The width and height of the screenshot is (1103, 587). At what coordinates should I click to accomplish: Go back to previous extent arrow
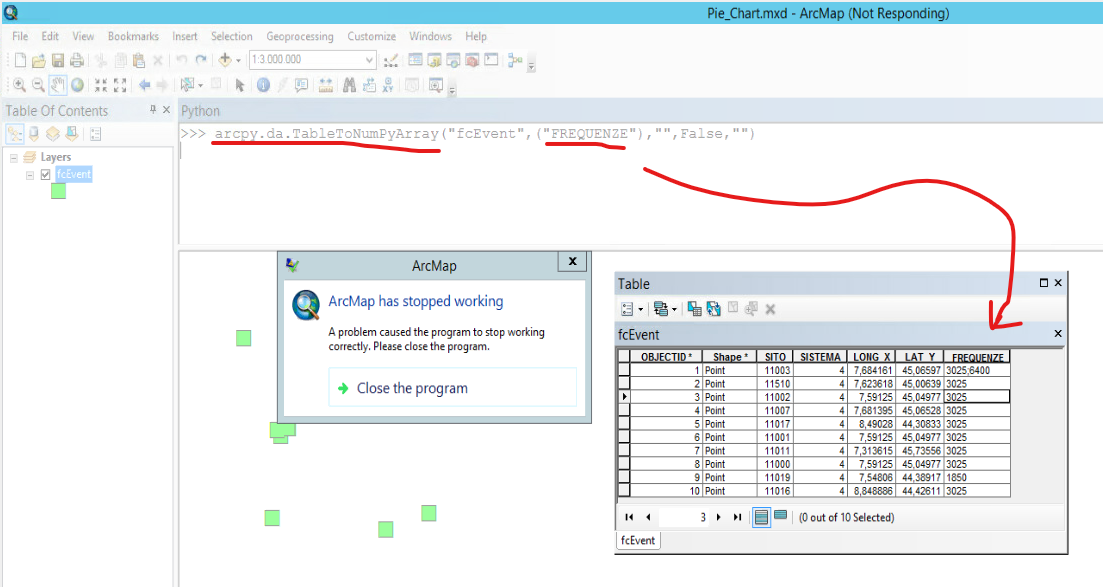pos(144,85)
